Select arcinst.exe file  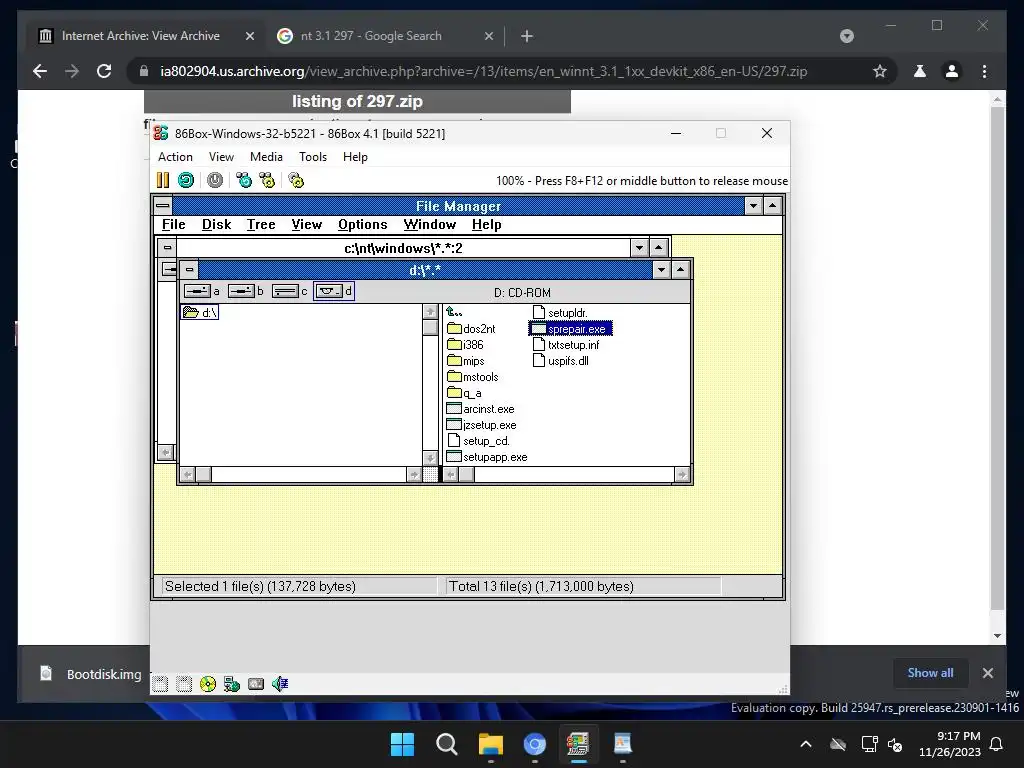pos(481,409)
